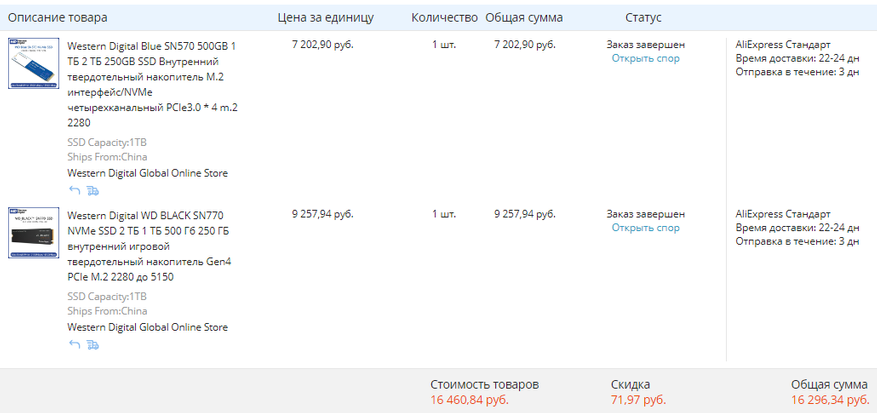
Task: Visit the Western Digital store link under SN770
Action: (x=147, y=327)
